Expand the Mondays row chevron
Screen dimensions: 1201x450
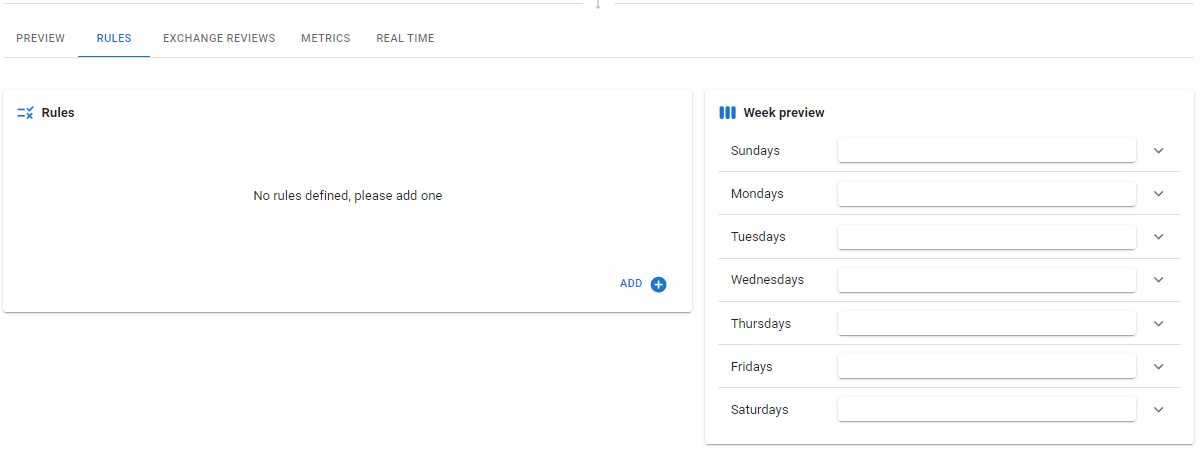point(1159,194)
